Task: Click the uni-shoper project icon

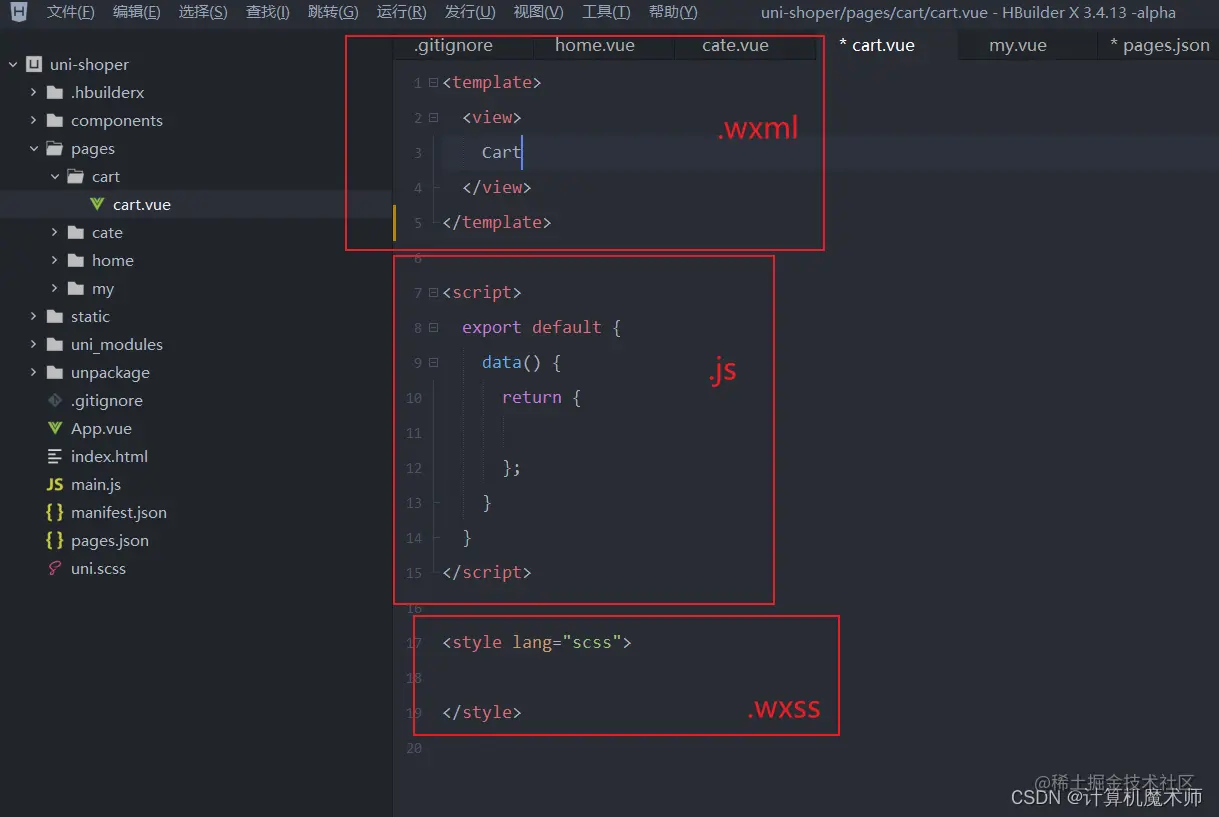Action: click(34, 65)
